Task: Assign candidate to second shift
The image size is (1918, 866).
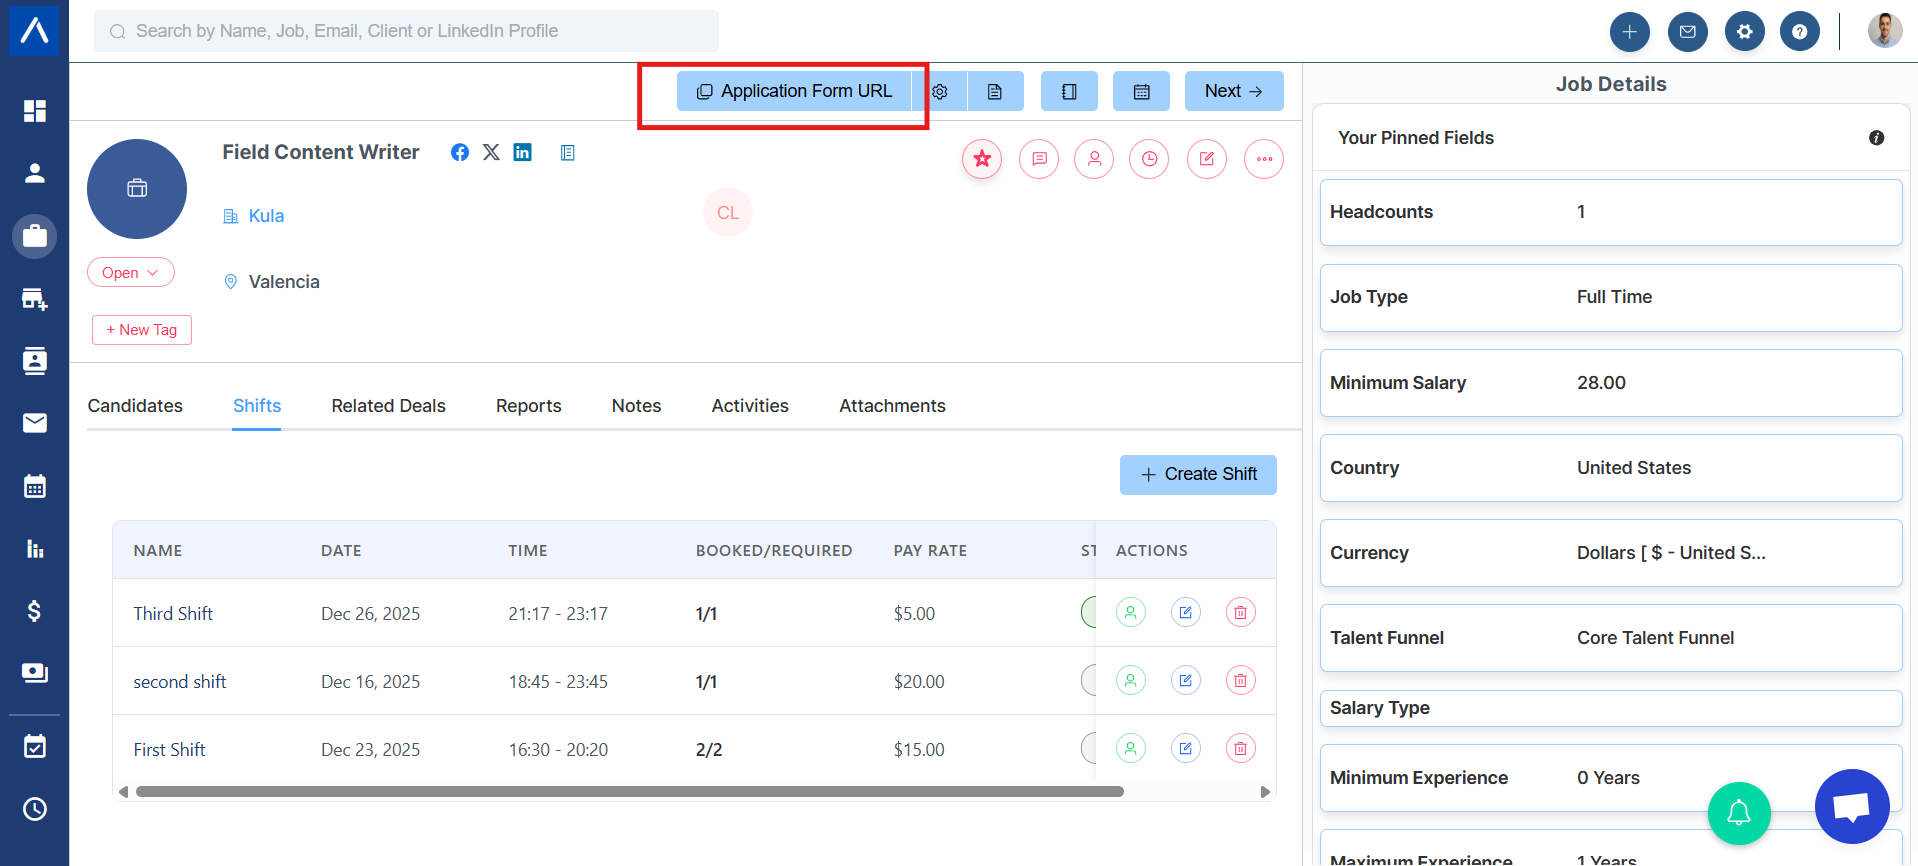Action: (1131, 680)
